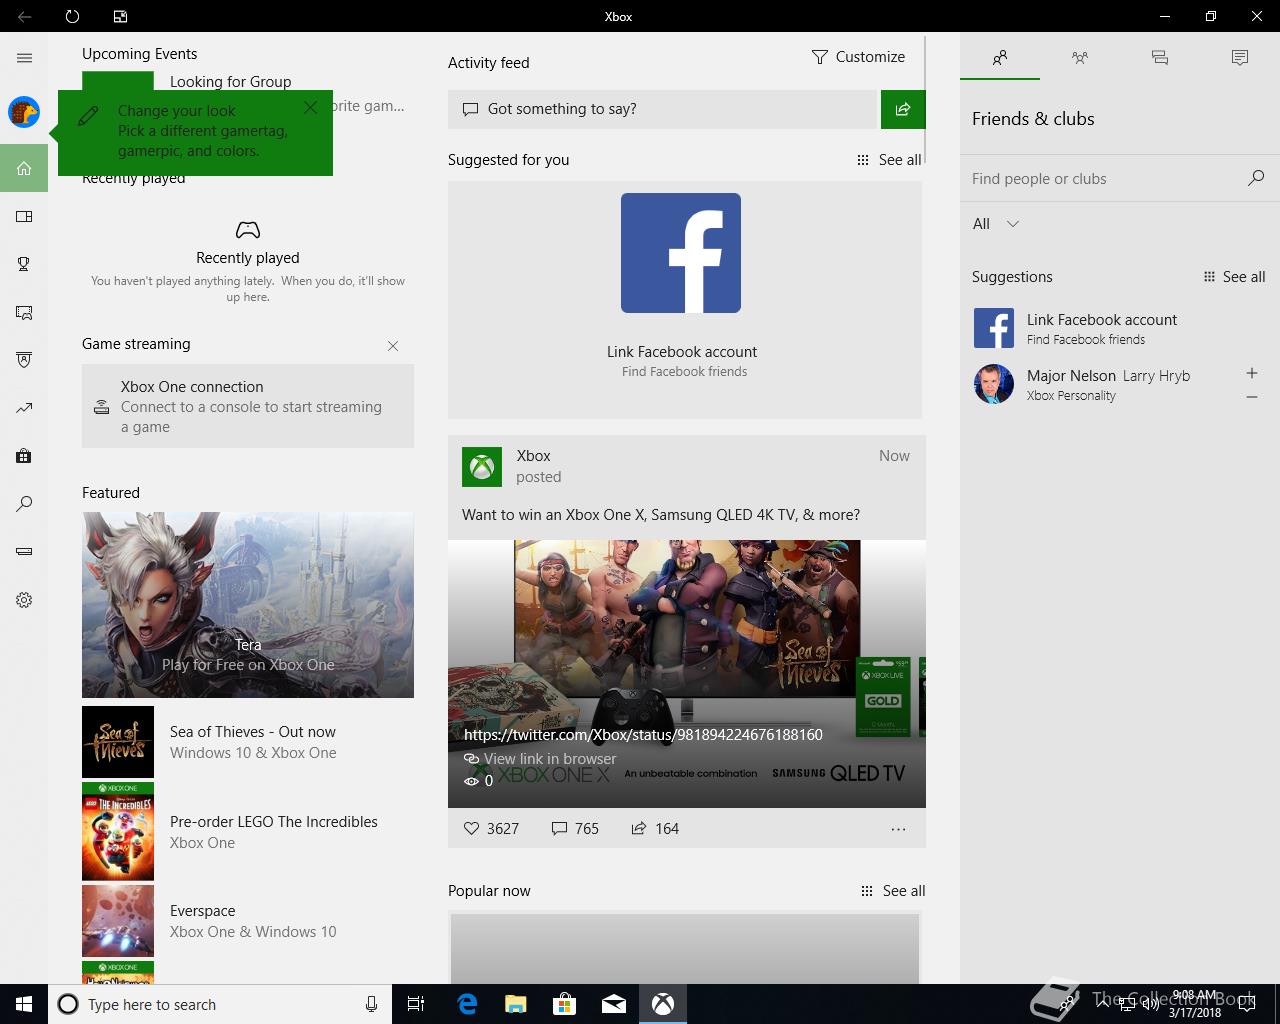Image resolution: width=1280 pixels, height=1024 pixels.
Task: Open Sea of Thieves - Out now
Action: [x=248, y=742]
